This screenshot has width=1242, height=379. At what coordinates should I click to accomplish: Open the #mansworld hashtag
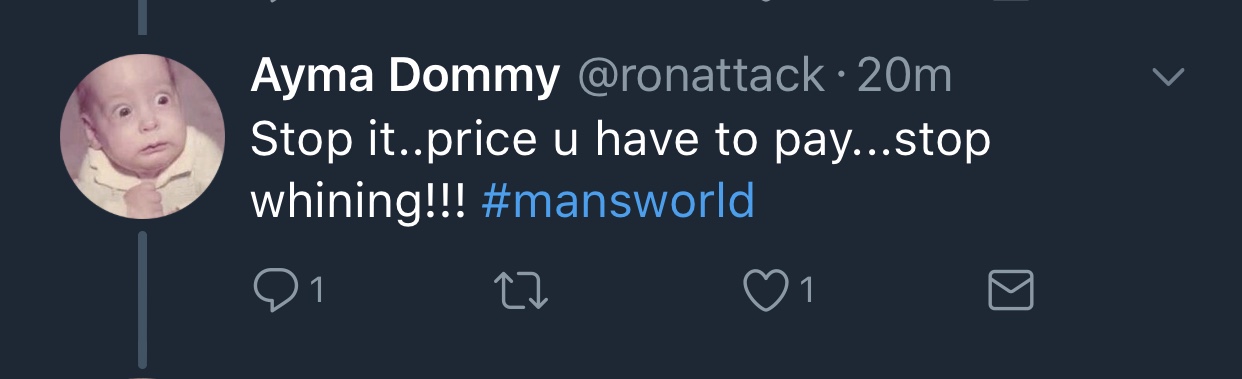(617, 201)
